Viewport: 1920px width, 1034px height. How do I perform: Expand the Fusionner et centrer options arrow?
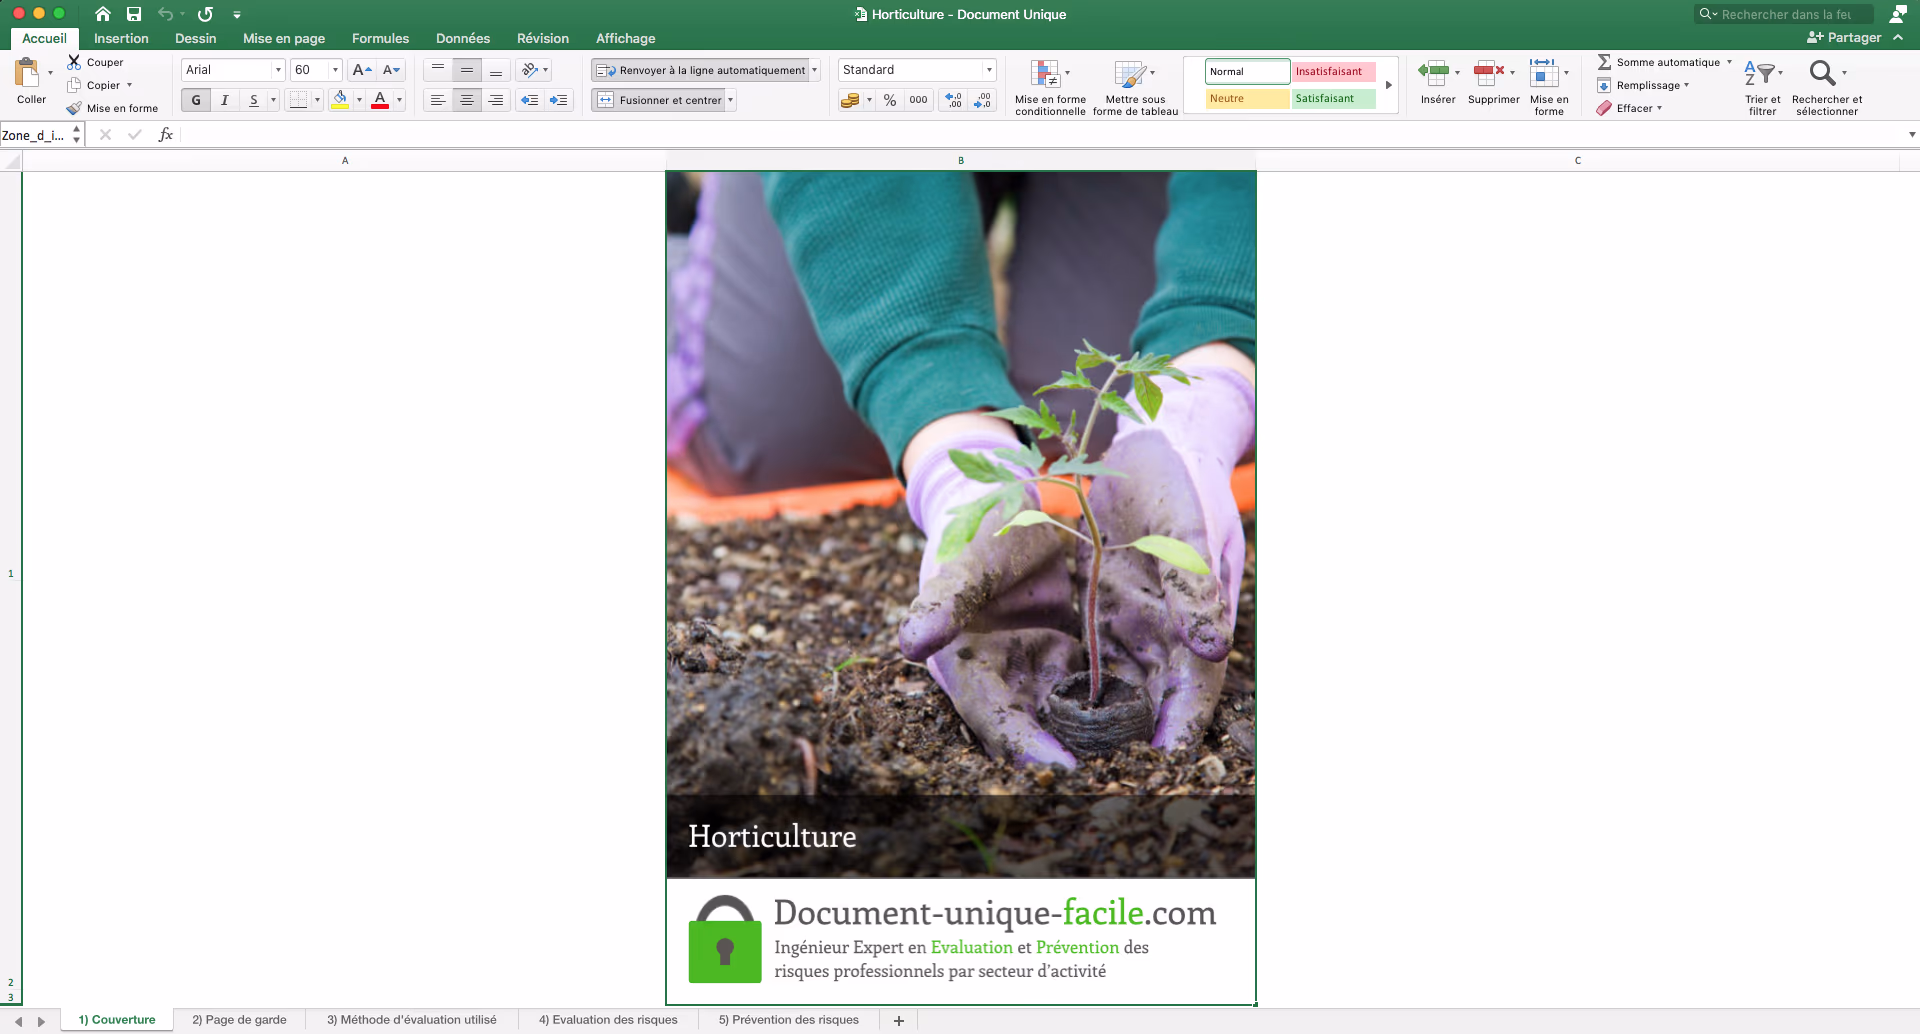(731, 100)
